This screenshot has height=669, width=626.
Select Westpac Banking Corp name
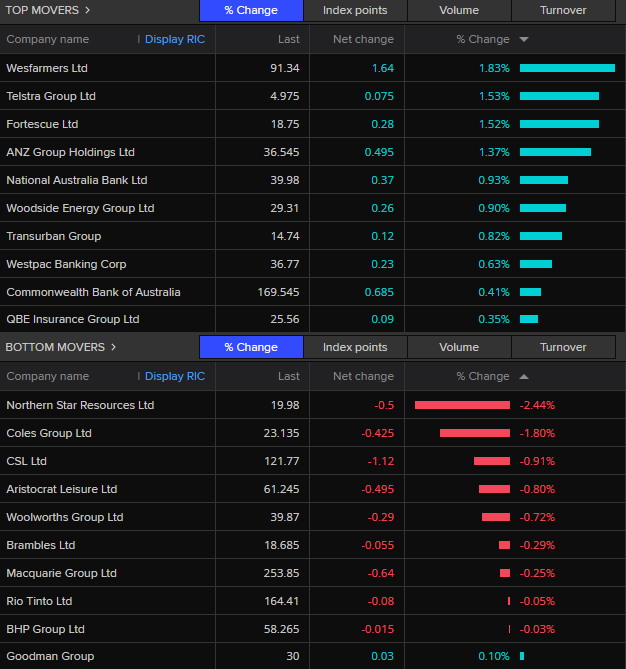tap(66, 264)
